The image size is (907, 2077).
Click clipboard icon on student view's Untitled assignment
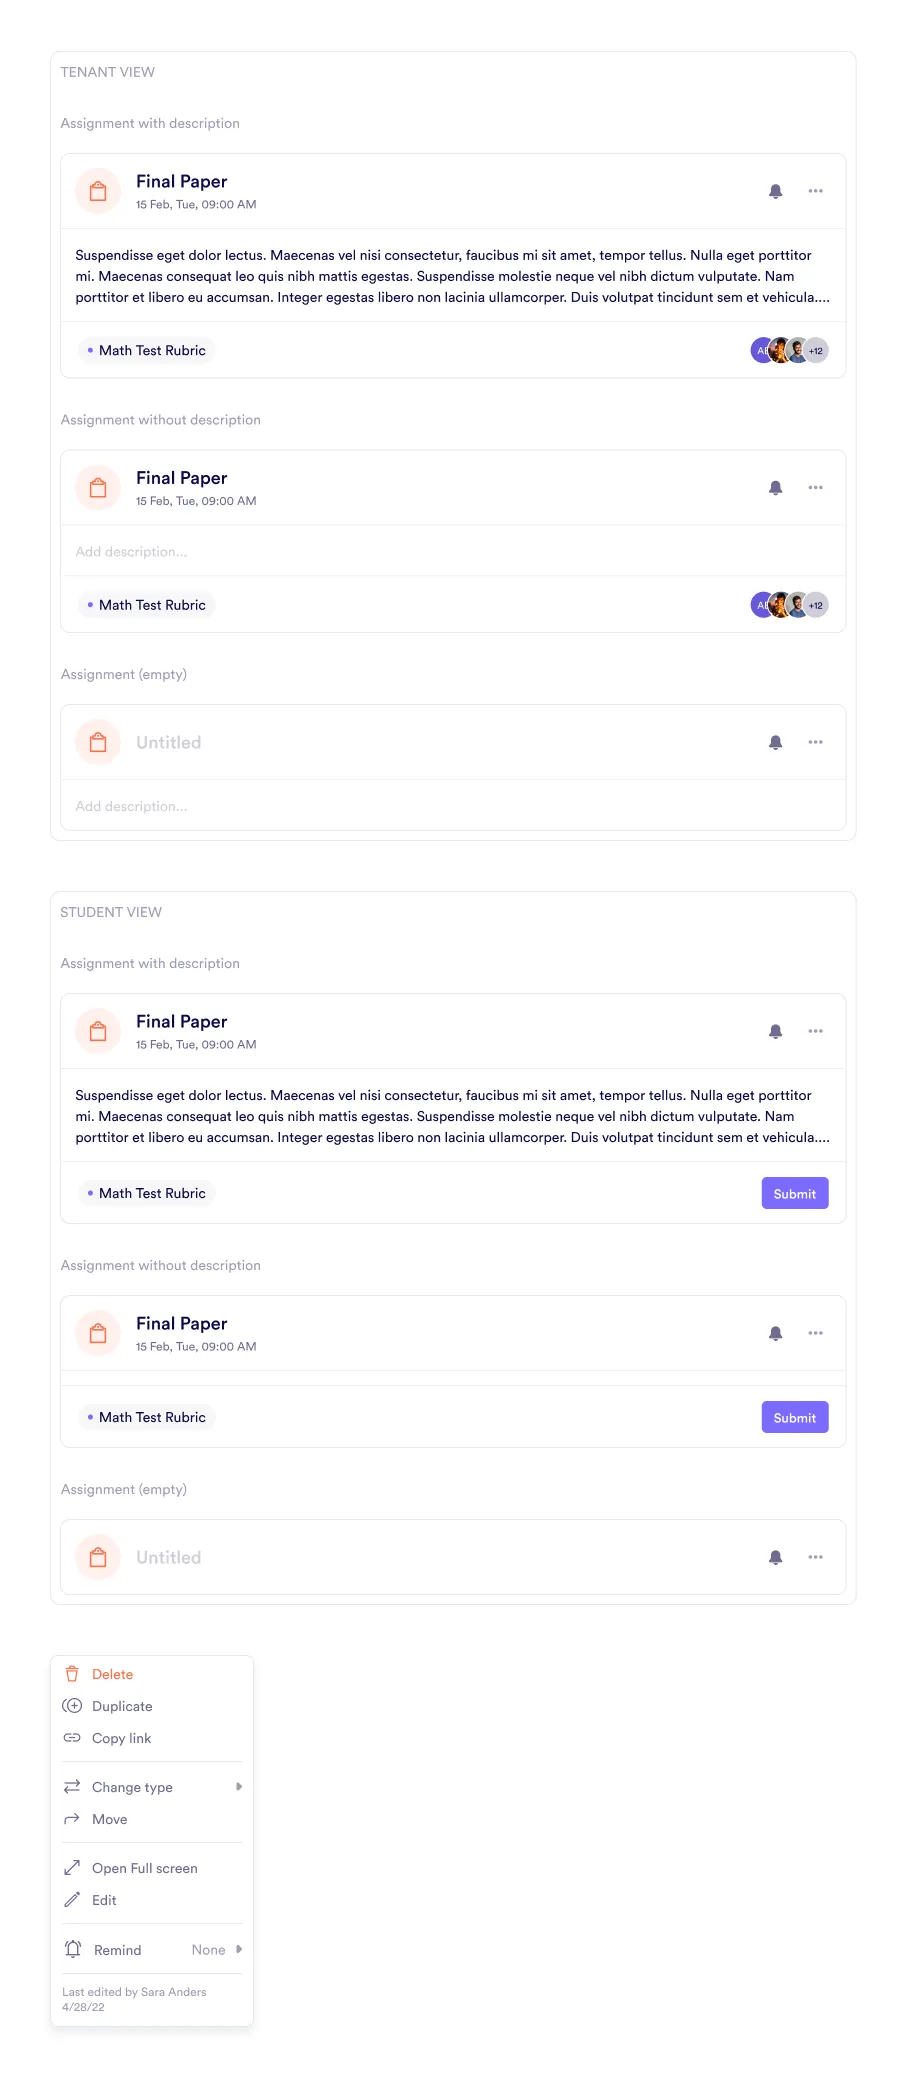coord(98,1557)
